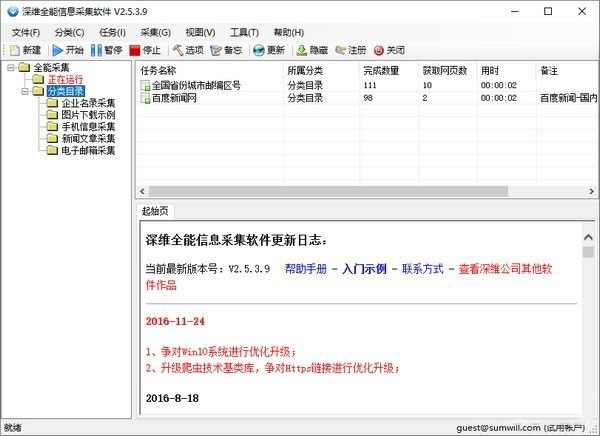This screenshot has height=436, width=600.
Task: Click the app logo in title bar
Action: point(13,11)
